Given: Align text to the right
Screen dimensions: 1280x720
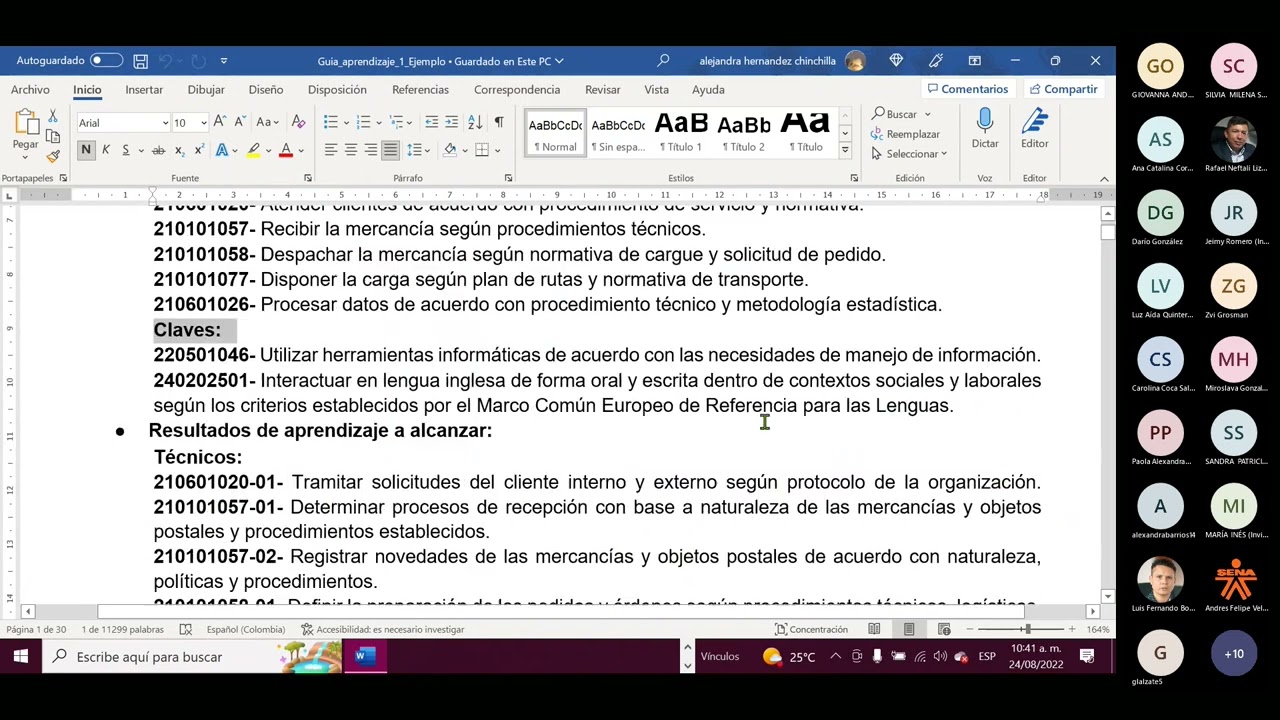Looking at the screenshot, I should [x=370, y=150].
